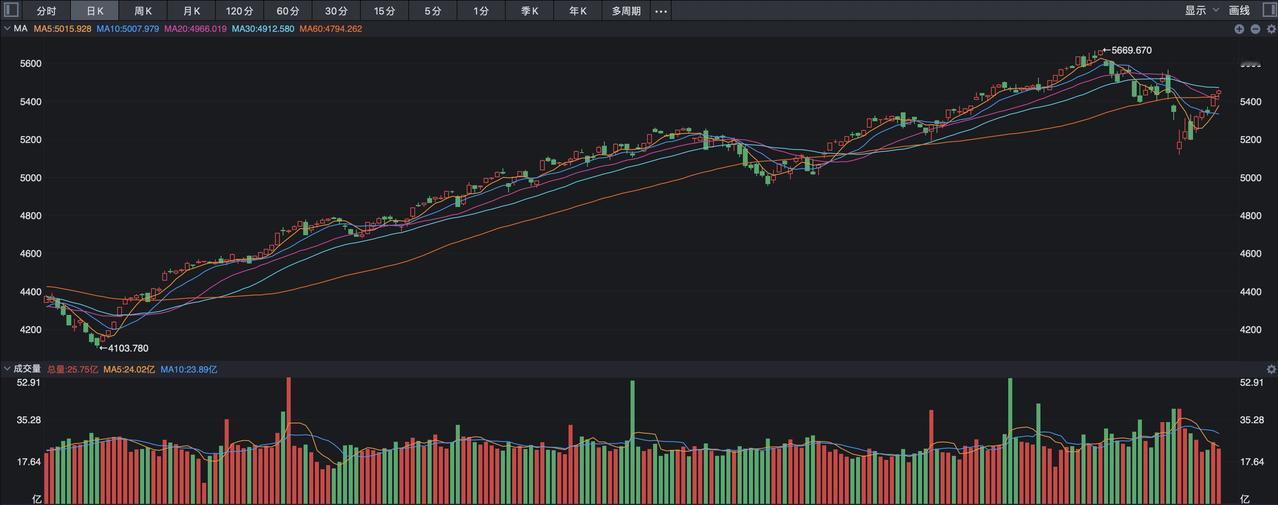Open volume panel settings gear
Screen dimensions: 1278x505
coord(1271,369)
